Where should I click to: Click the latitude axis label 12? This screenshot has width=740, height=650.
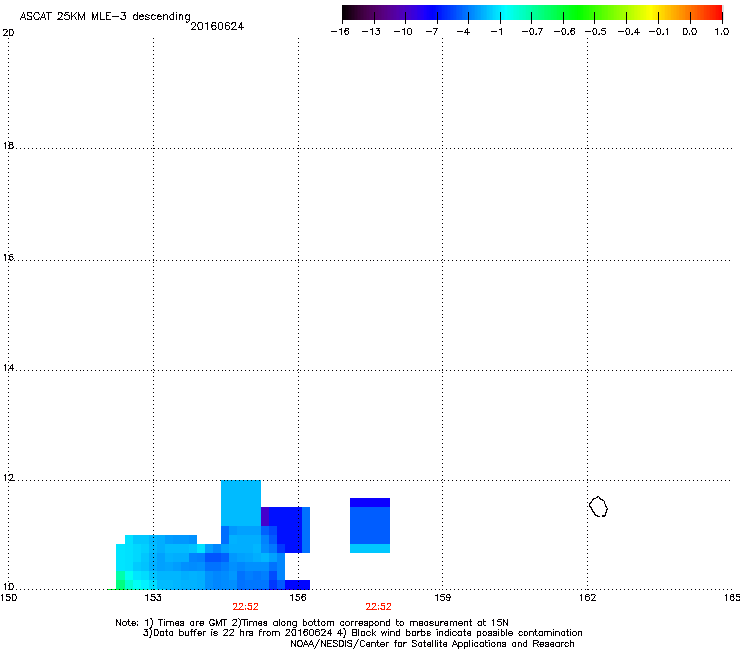tap(8, 478)
